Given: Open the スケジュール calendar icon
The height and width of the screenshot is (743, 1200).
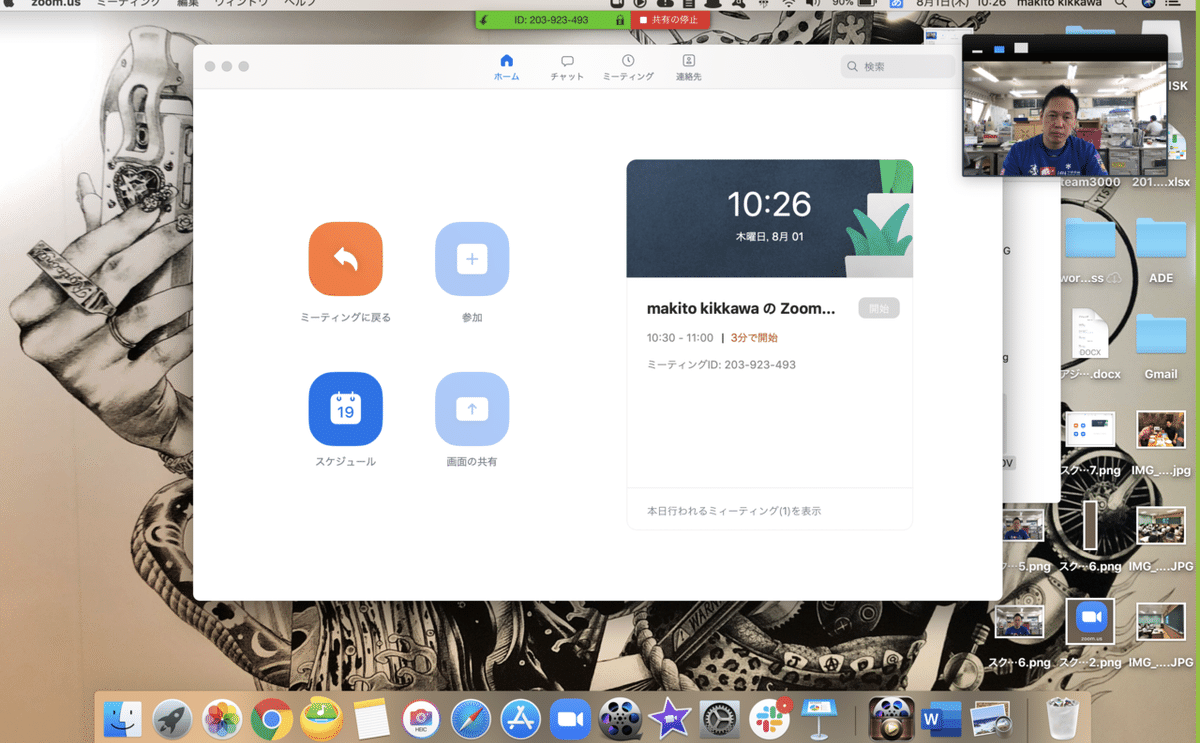Looking at the screenshot, I should (x=345, y=409).
